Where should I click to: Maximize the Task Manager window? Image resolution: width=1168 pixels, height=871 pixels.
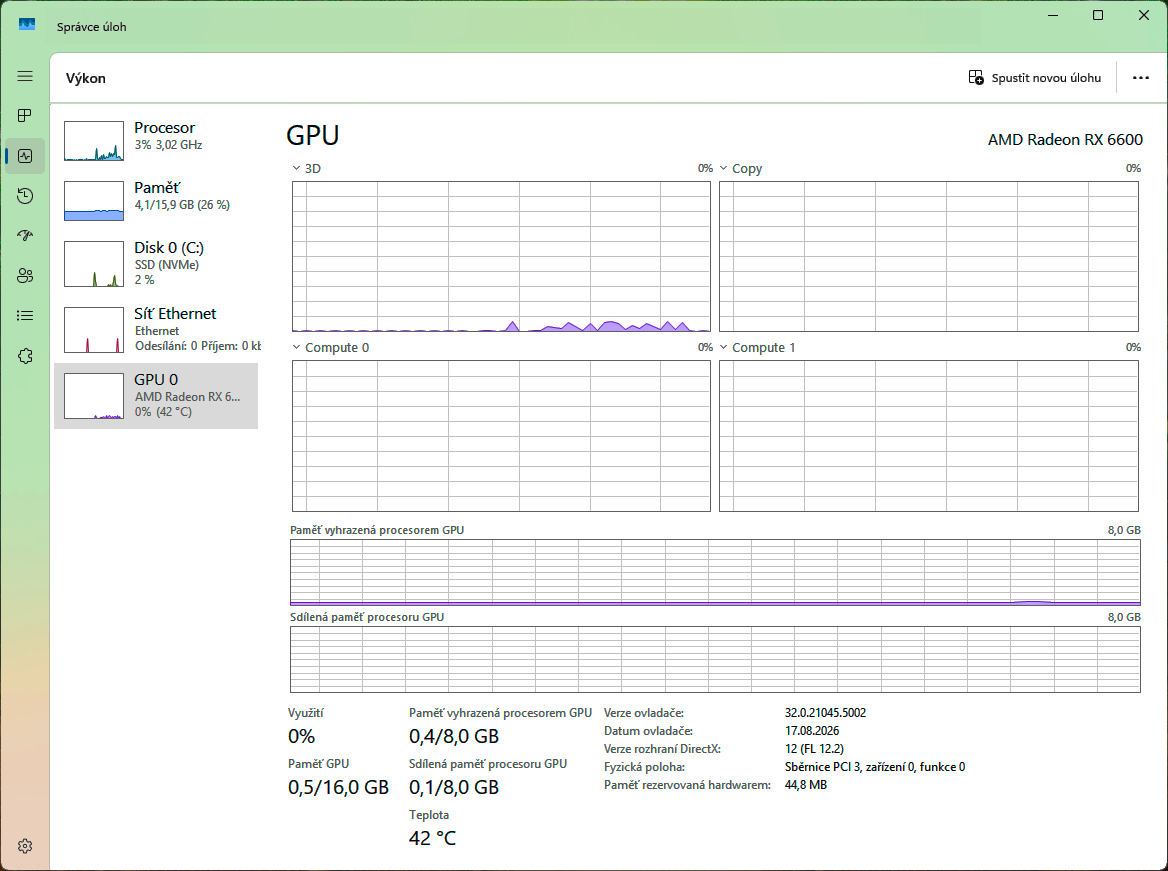coord(1097,15)
